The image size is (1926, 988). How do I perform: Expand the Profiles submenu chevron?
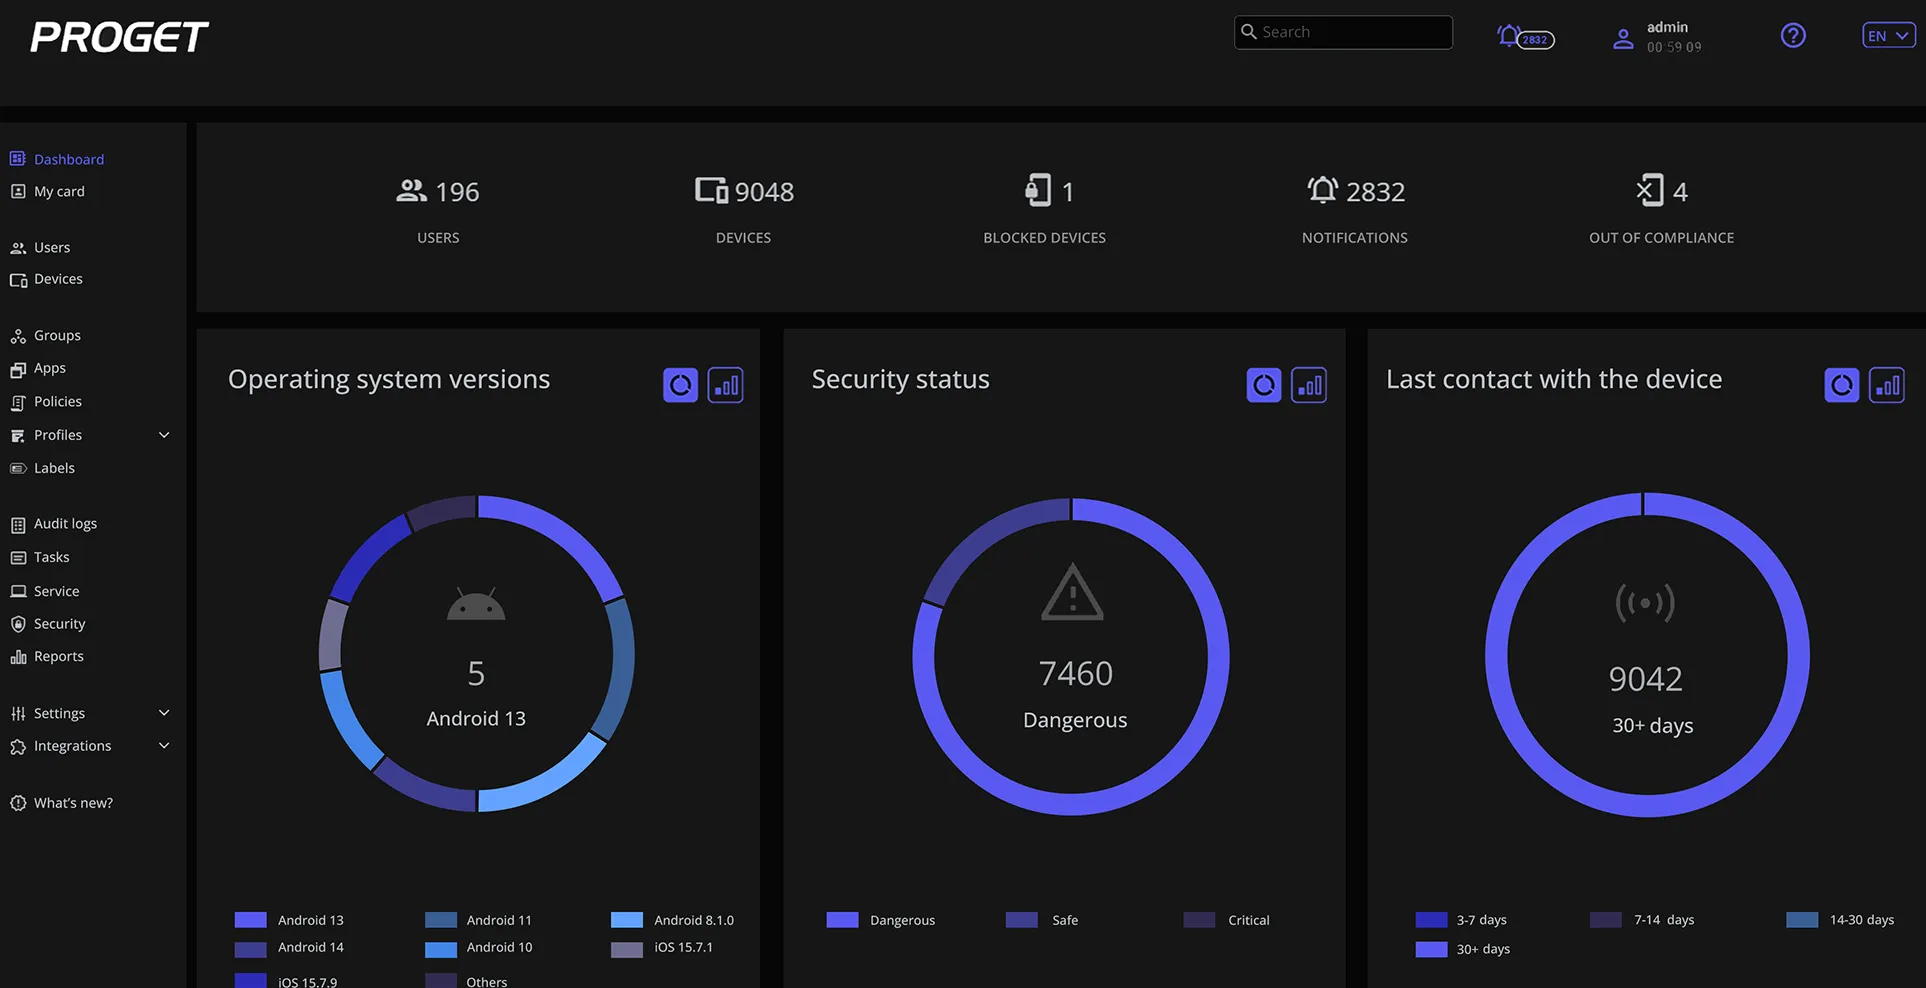coord(164,435)
